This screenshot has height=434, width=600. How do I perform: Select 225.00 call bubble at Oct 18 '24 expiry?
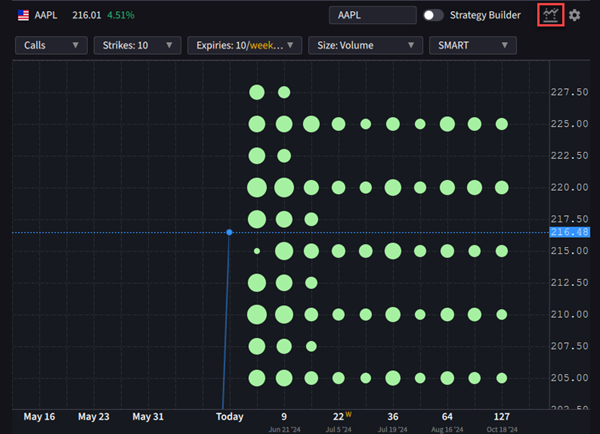coord(502,124)
